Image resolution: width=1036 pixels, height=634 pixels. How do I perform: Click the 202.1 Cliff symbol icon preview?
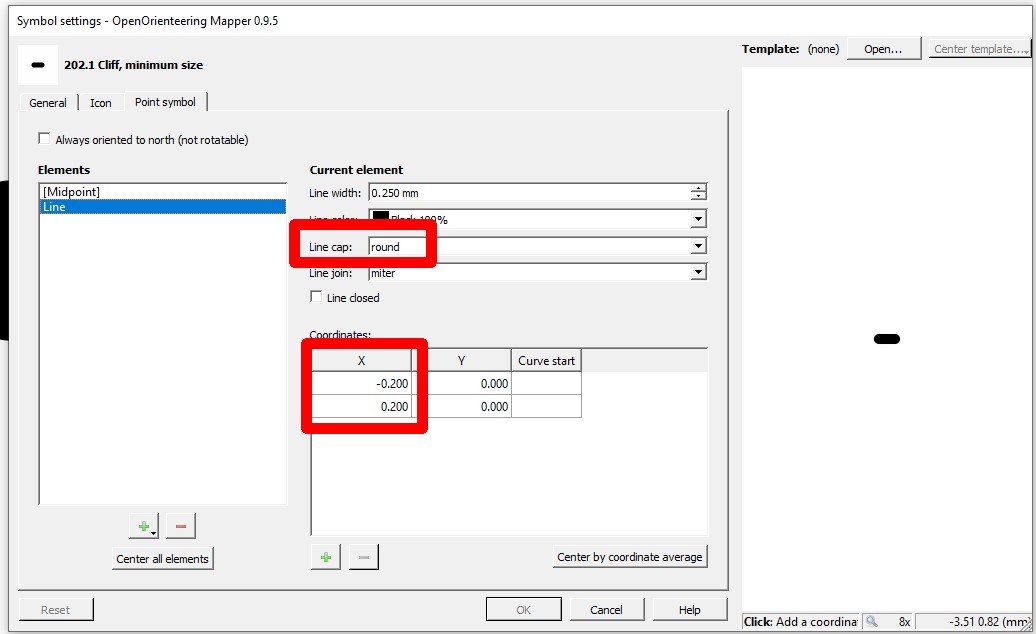click(38, 65)
